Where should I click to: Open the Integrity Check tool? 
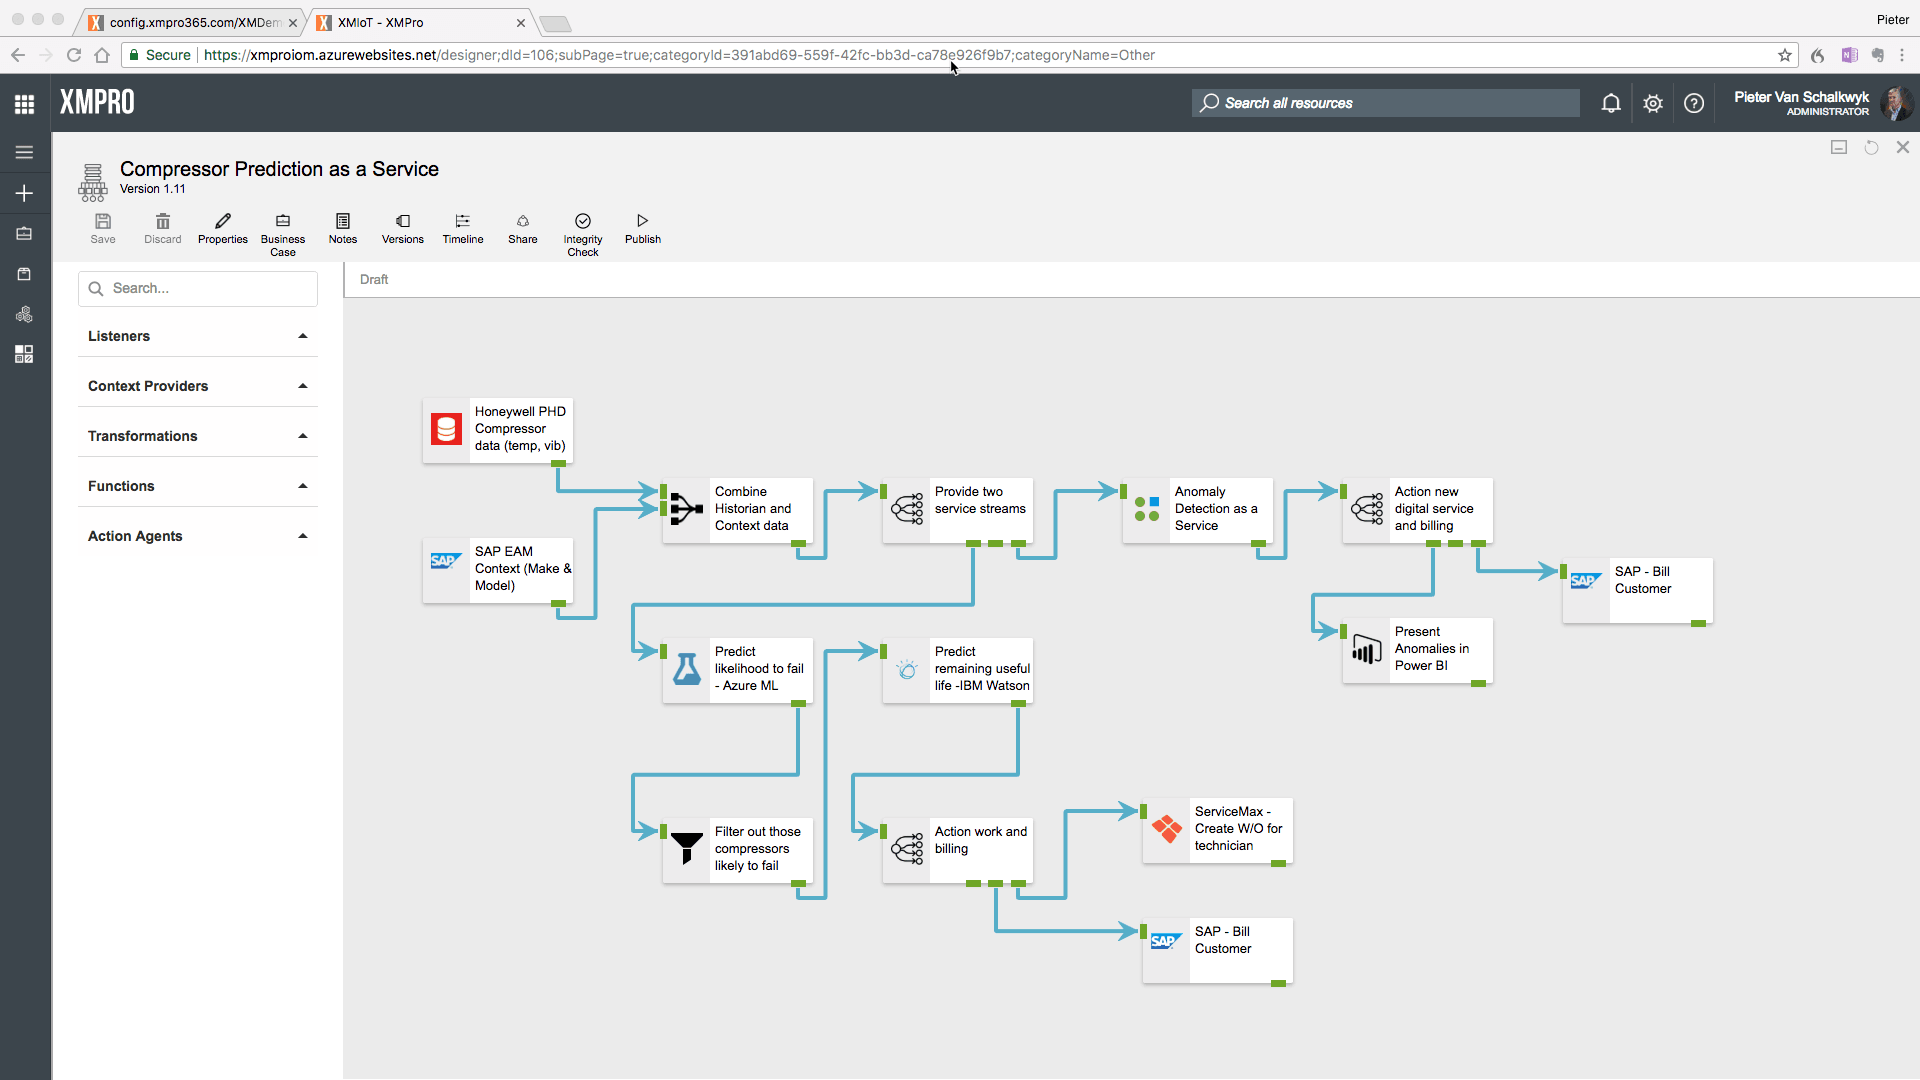coord(583,230)
